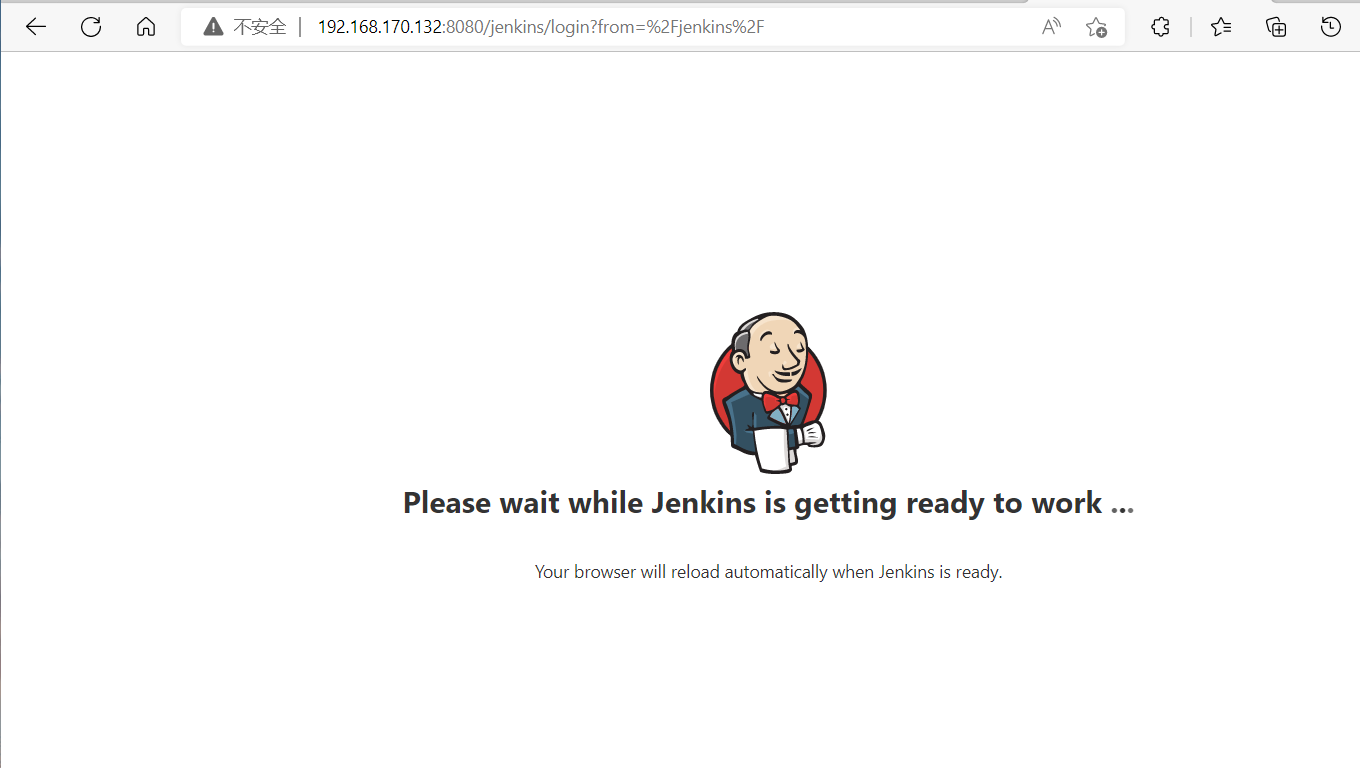Viewport: 1360px width, 768px height.
Task: Click the not secure warning triangle icon
Action: click(213, 27)
